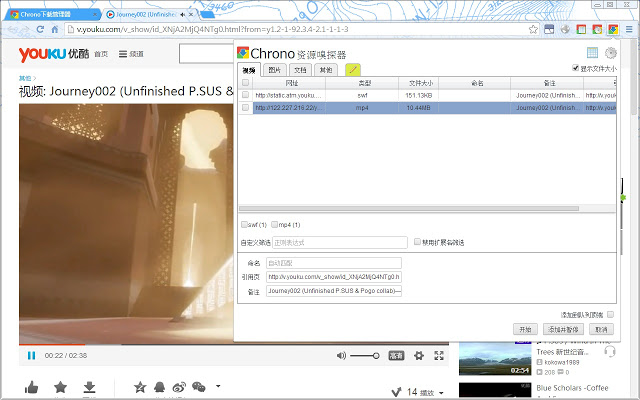
Task: Favorite the video with the star icon
Action: [x=60, y=387]
